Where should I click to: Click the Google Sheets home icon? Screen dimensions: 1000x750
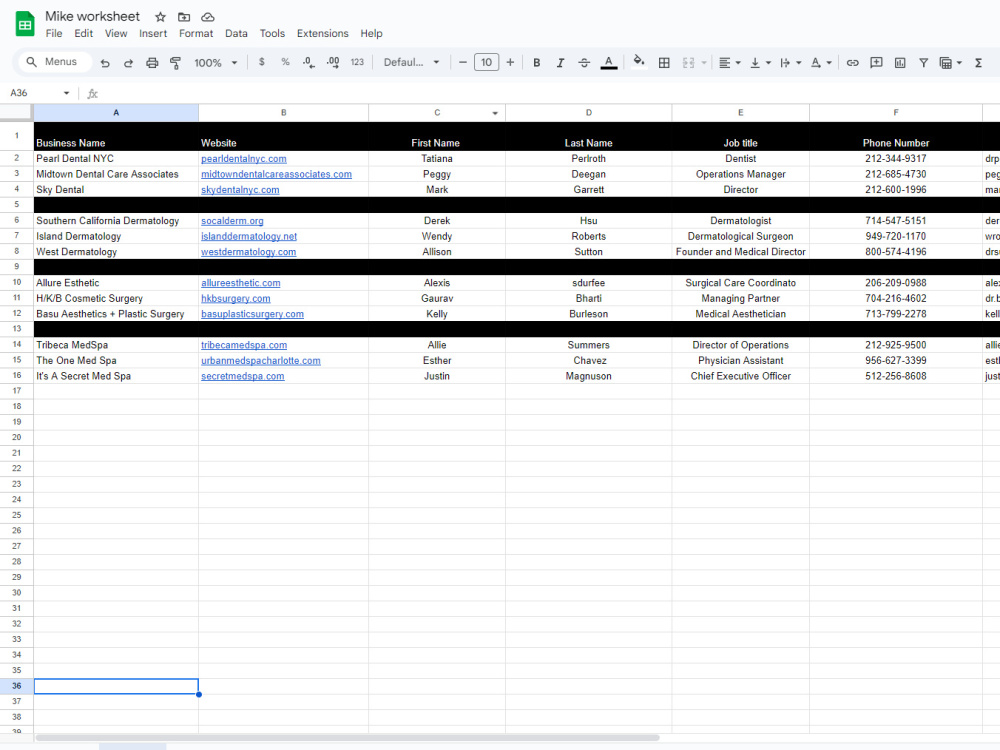[25, 24]
